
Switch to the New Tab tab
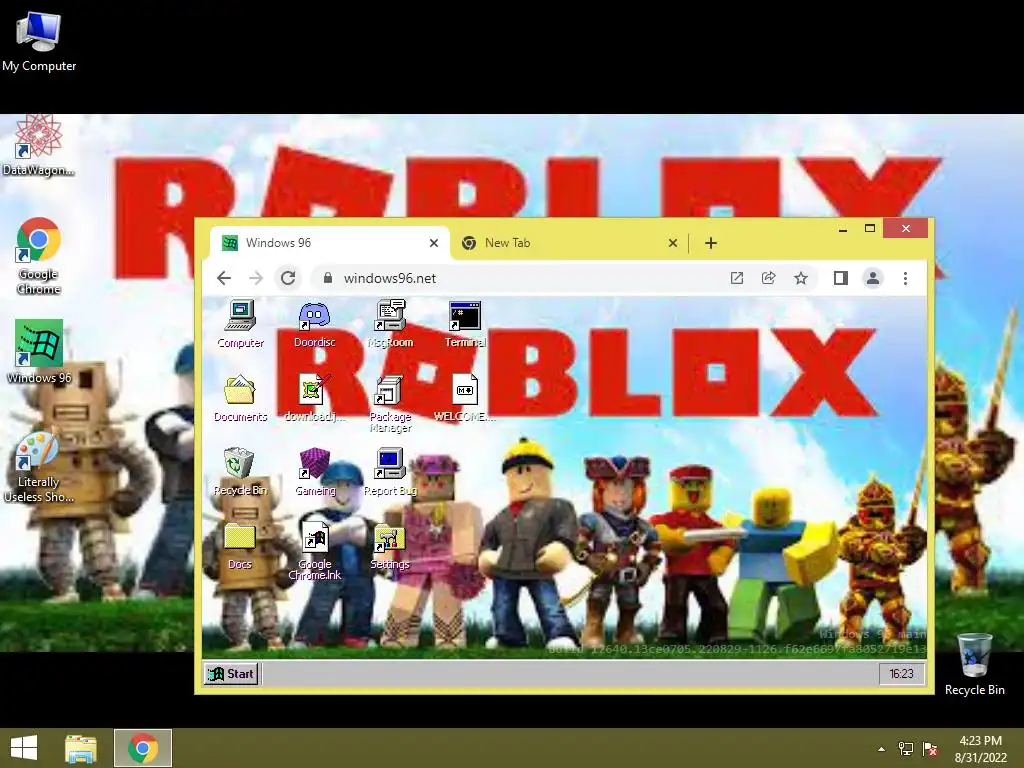[x=568, y=243]
